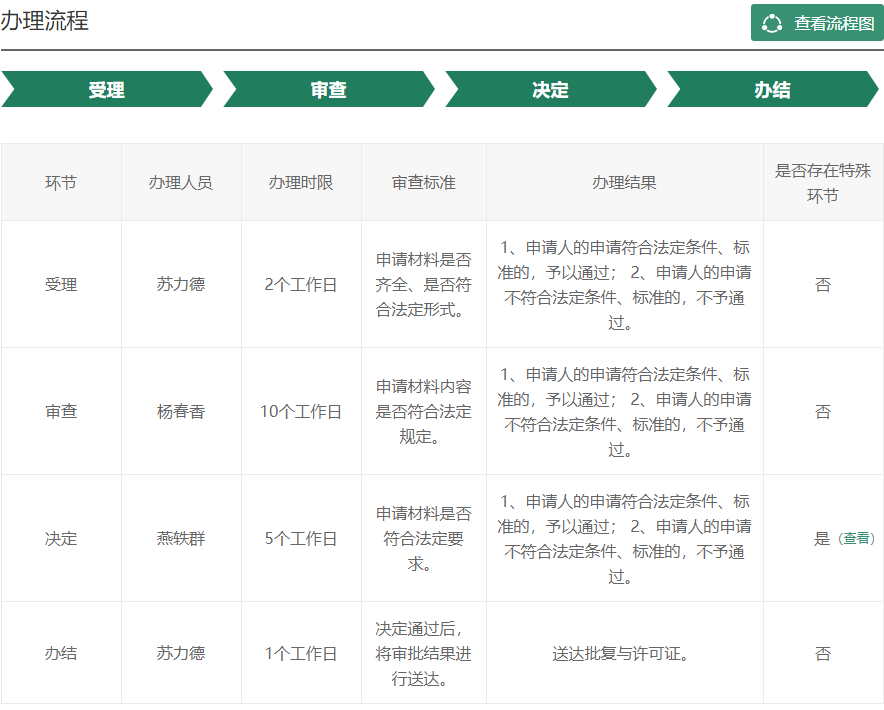
Task: Open the 查看 link in the 决定 row
Action: point(856,538)
